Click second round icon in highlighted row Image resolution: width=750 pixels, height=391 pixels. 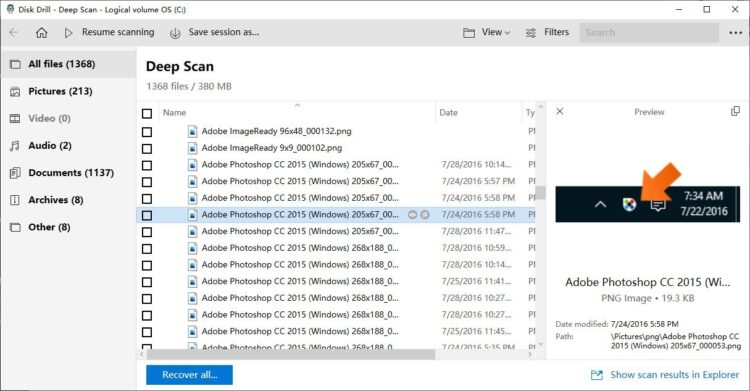(425, 215)
